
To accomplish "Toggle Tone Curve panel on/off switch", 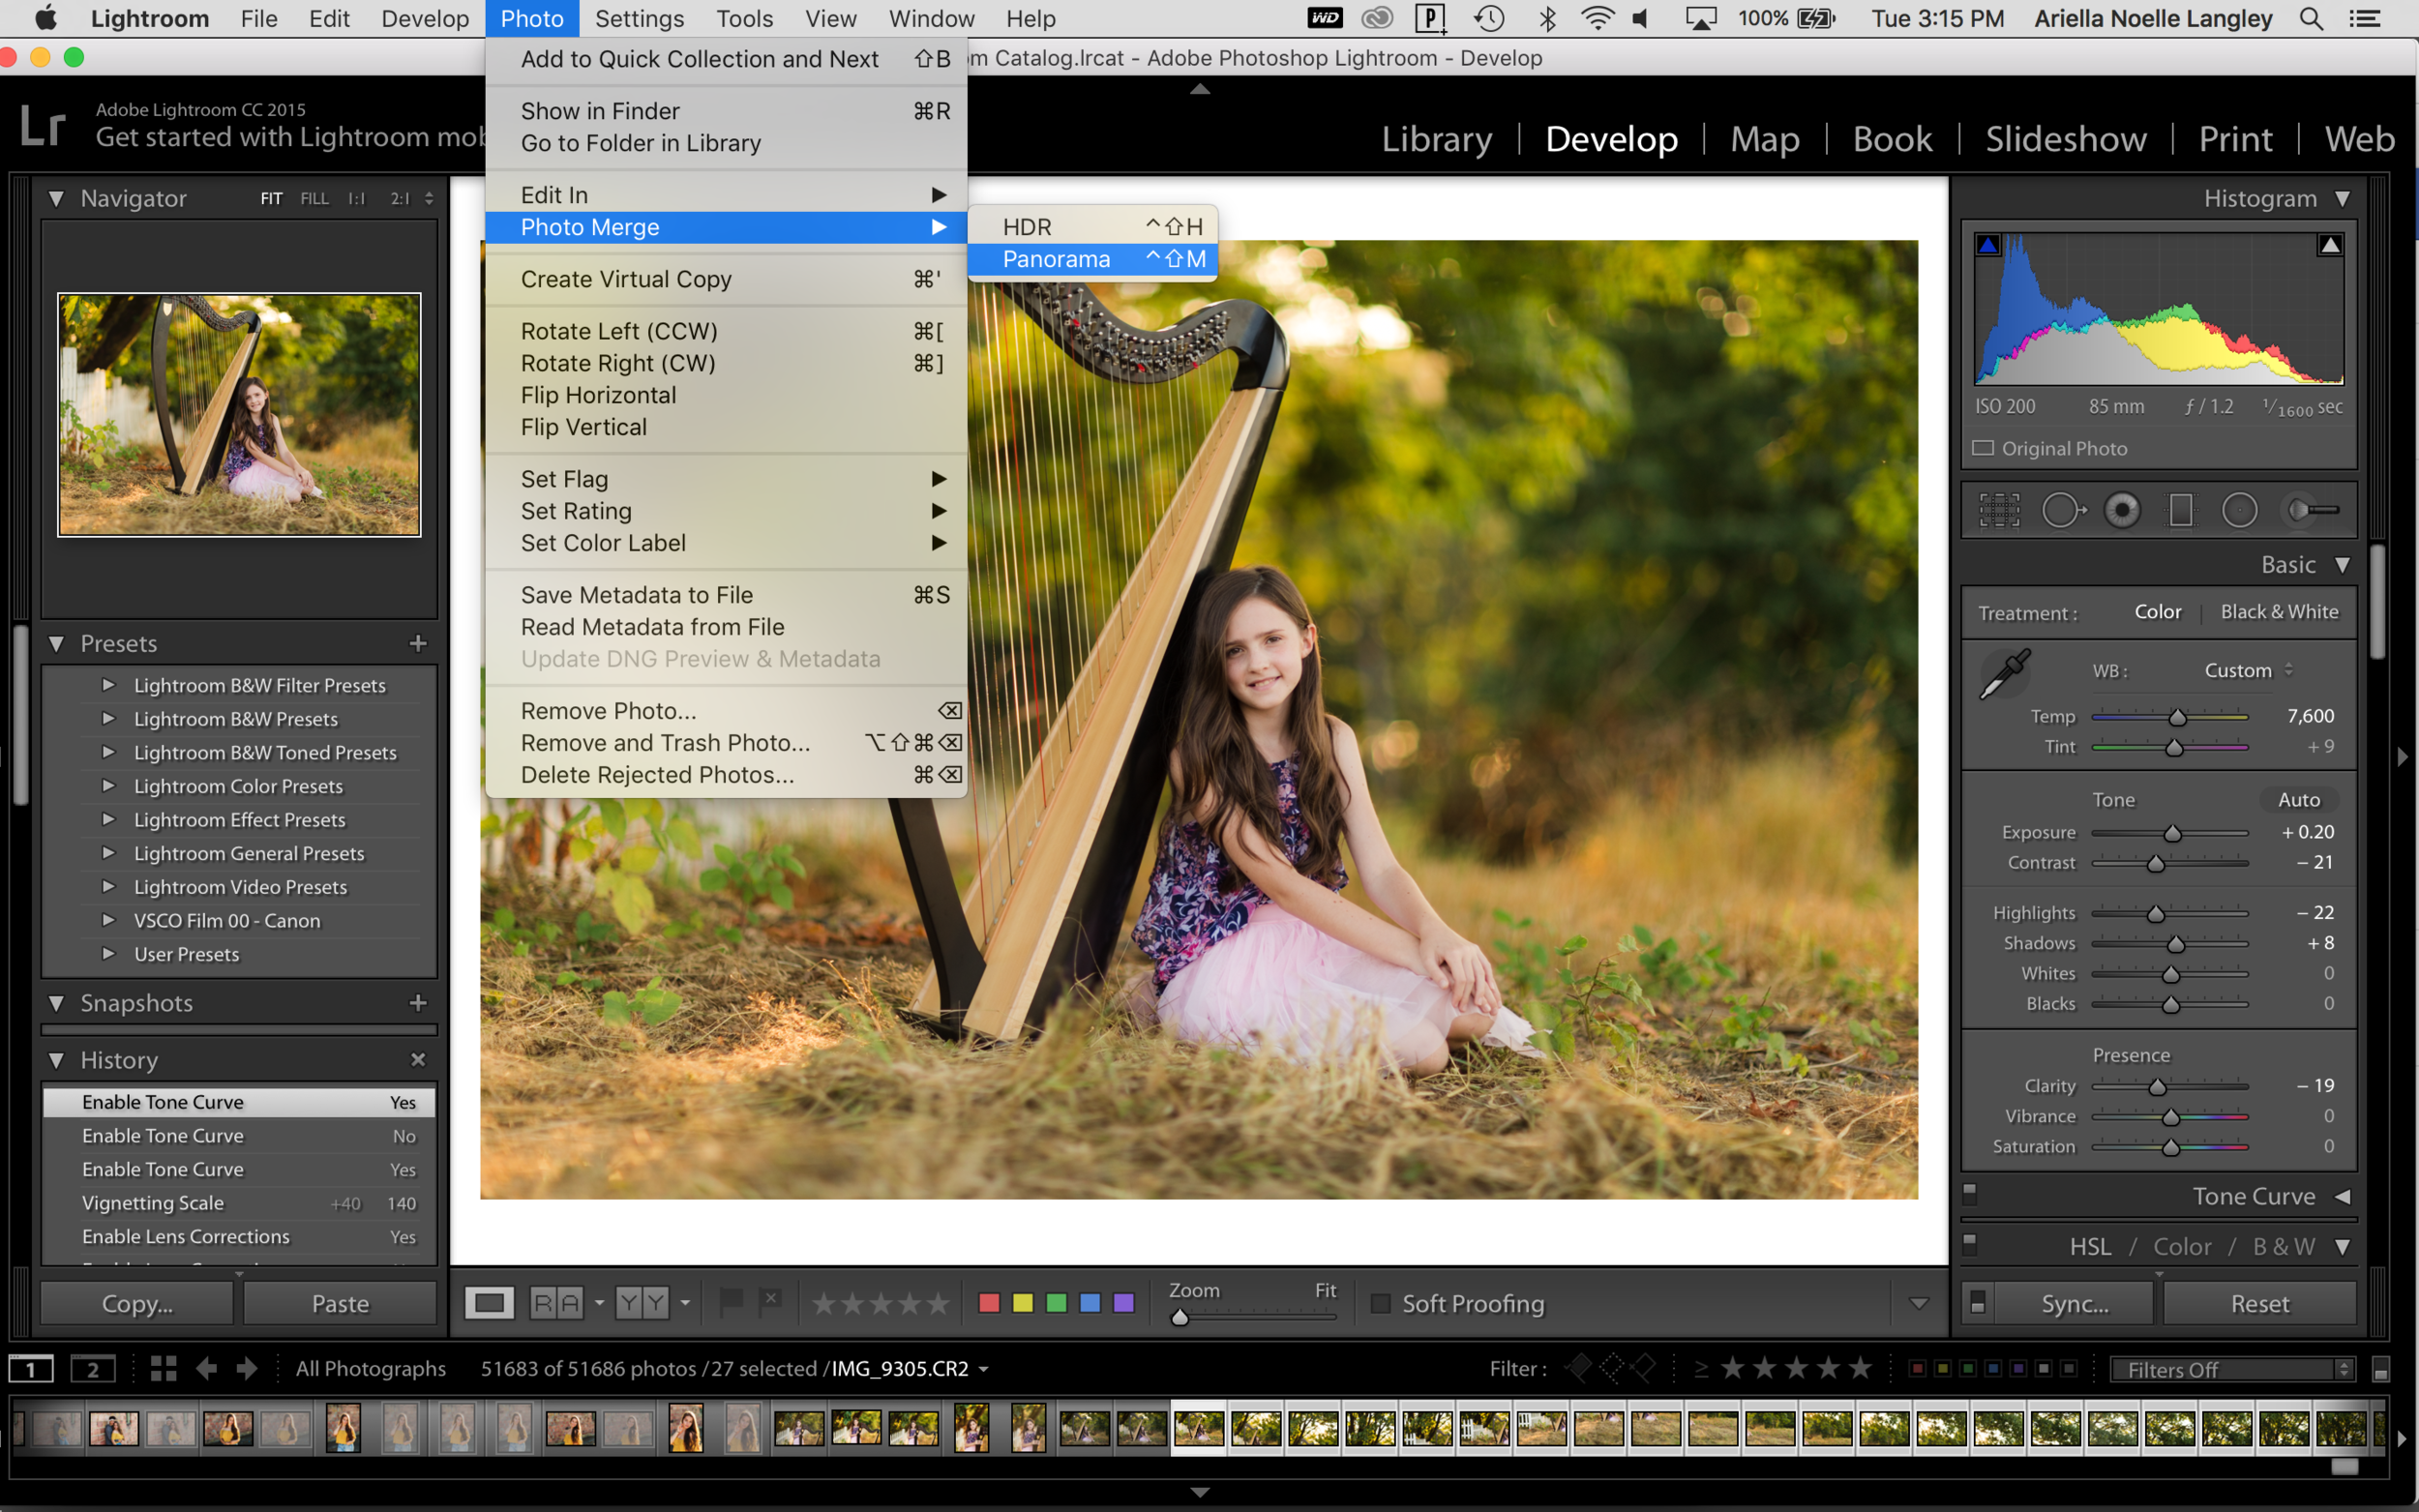I will click(x=1970, y=1193).
